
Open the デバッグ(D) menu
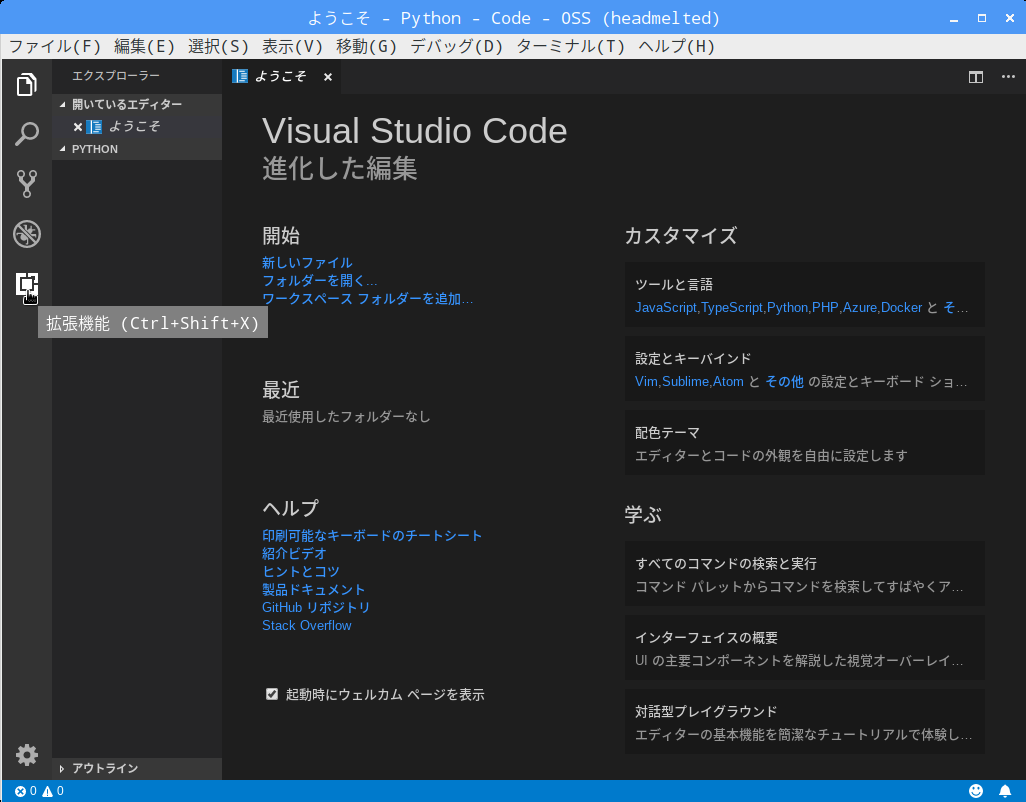click(457, 46)
